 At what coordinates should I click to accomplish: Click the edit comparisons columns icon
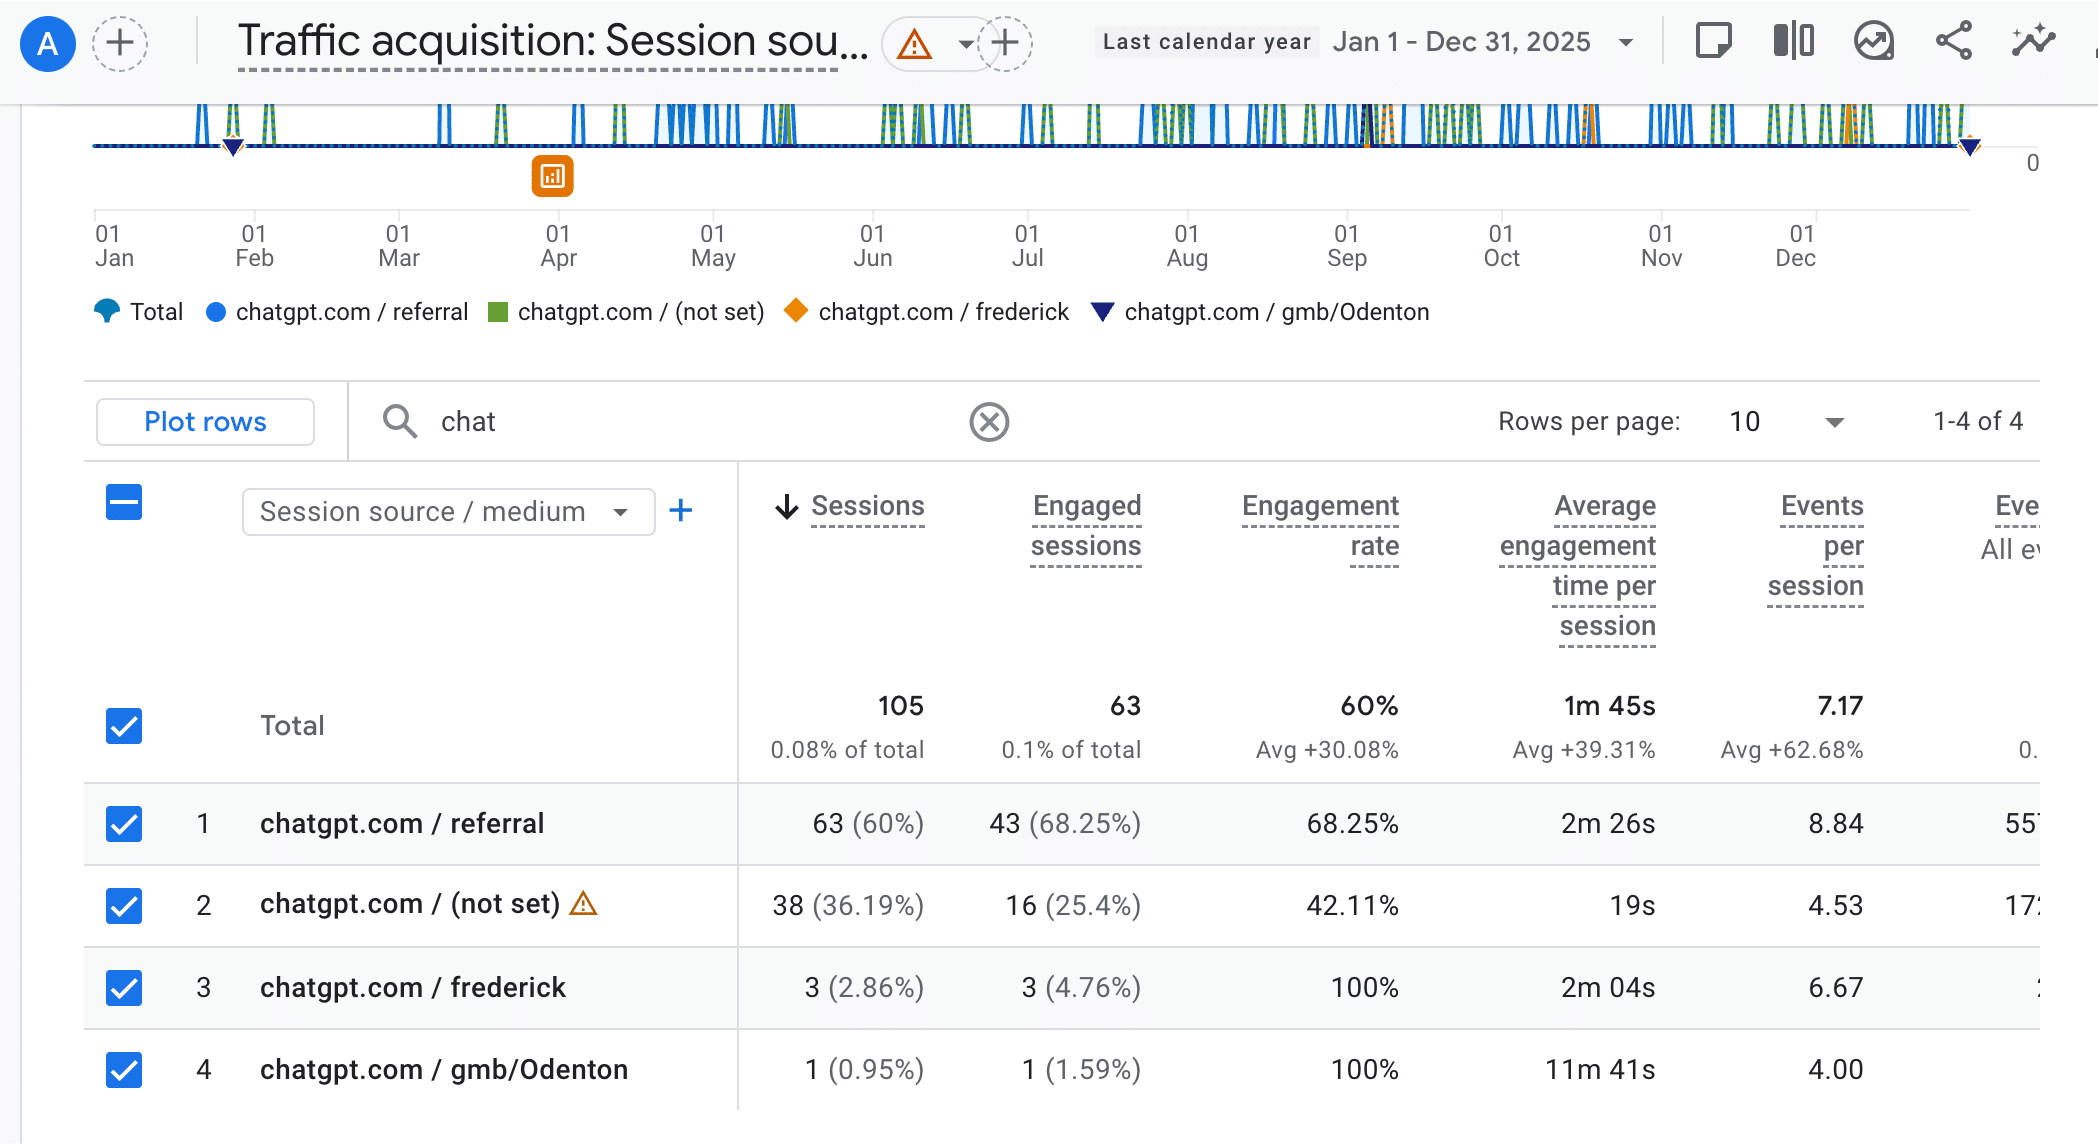[1793, 42]
